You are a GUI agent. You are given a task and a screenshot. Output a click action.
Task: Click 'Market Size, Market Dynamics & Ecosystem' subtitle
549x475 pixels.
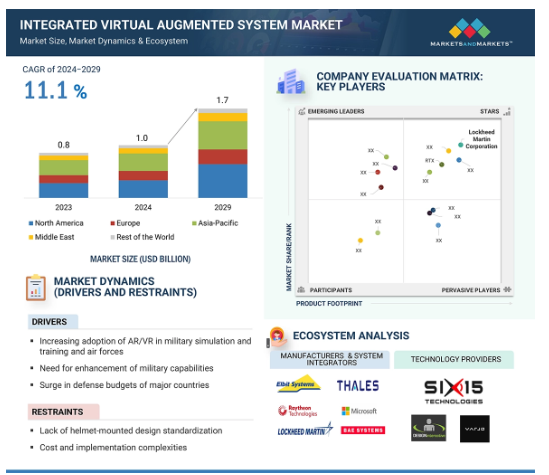tap(104, 41)
